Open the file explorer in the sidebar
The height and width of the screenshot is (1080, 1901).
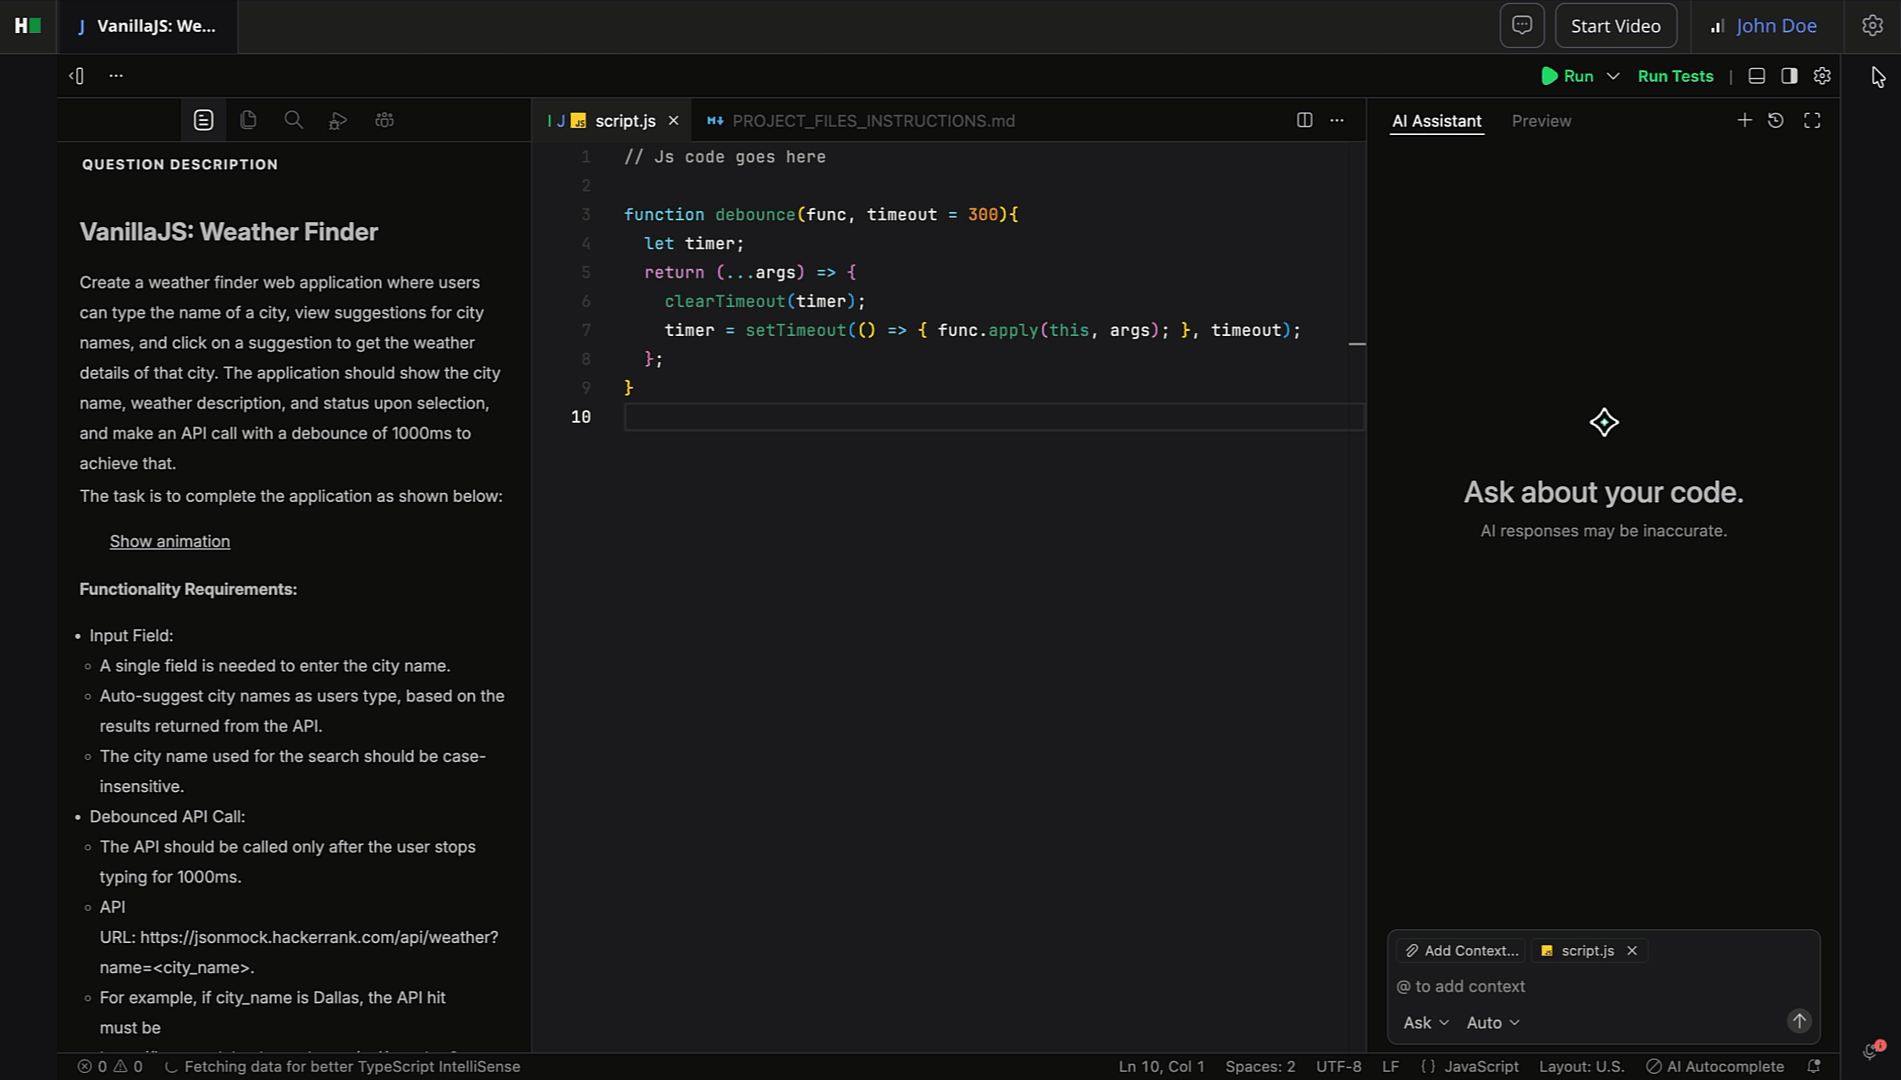point(248,119)
